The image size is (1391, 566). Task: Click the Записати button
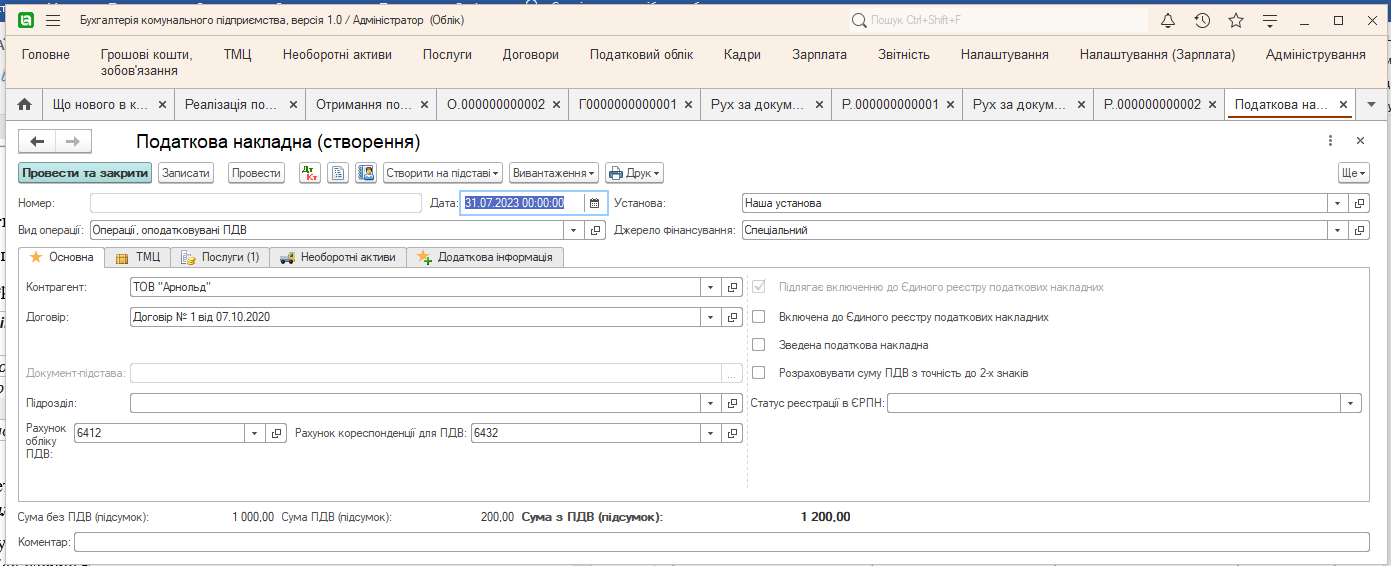186,173
